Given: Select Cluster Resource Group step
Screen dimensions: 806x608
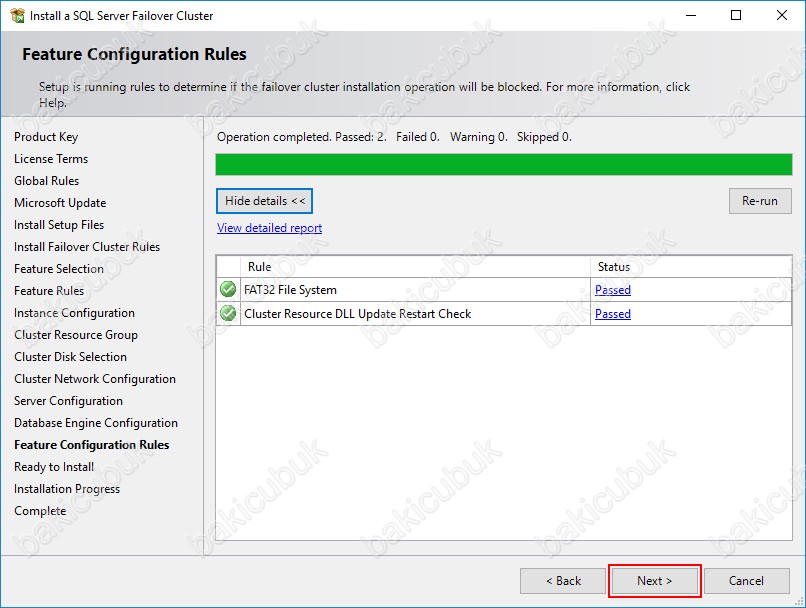Looking at the screenshot, I should click(x=76, y=335).
